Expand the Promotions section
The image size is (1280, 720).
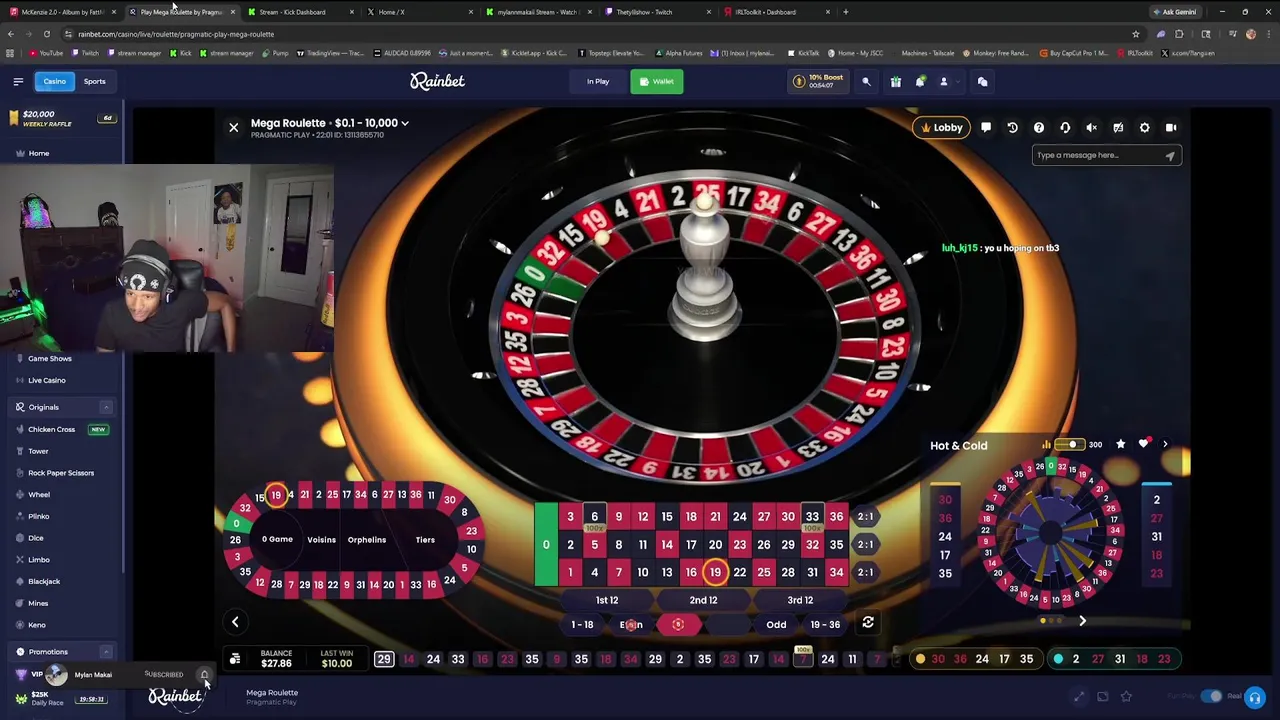click(106, 652)
